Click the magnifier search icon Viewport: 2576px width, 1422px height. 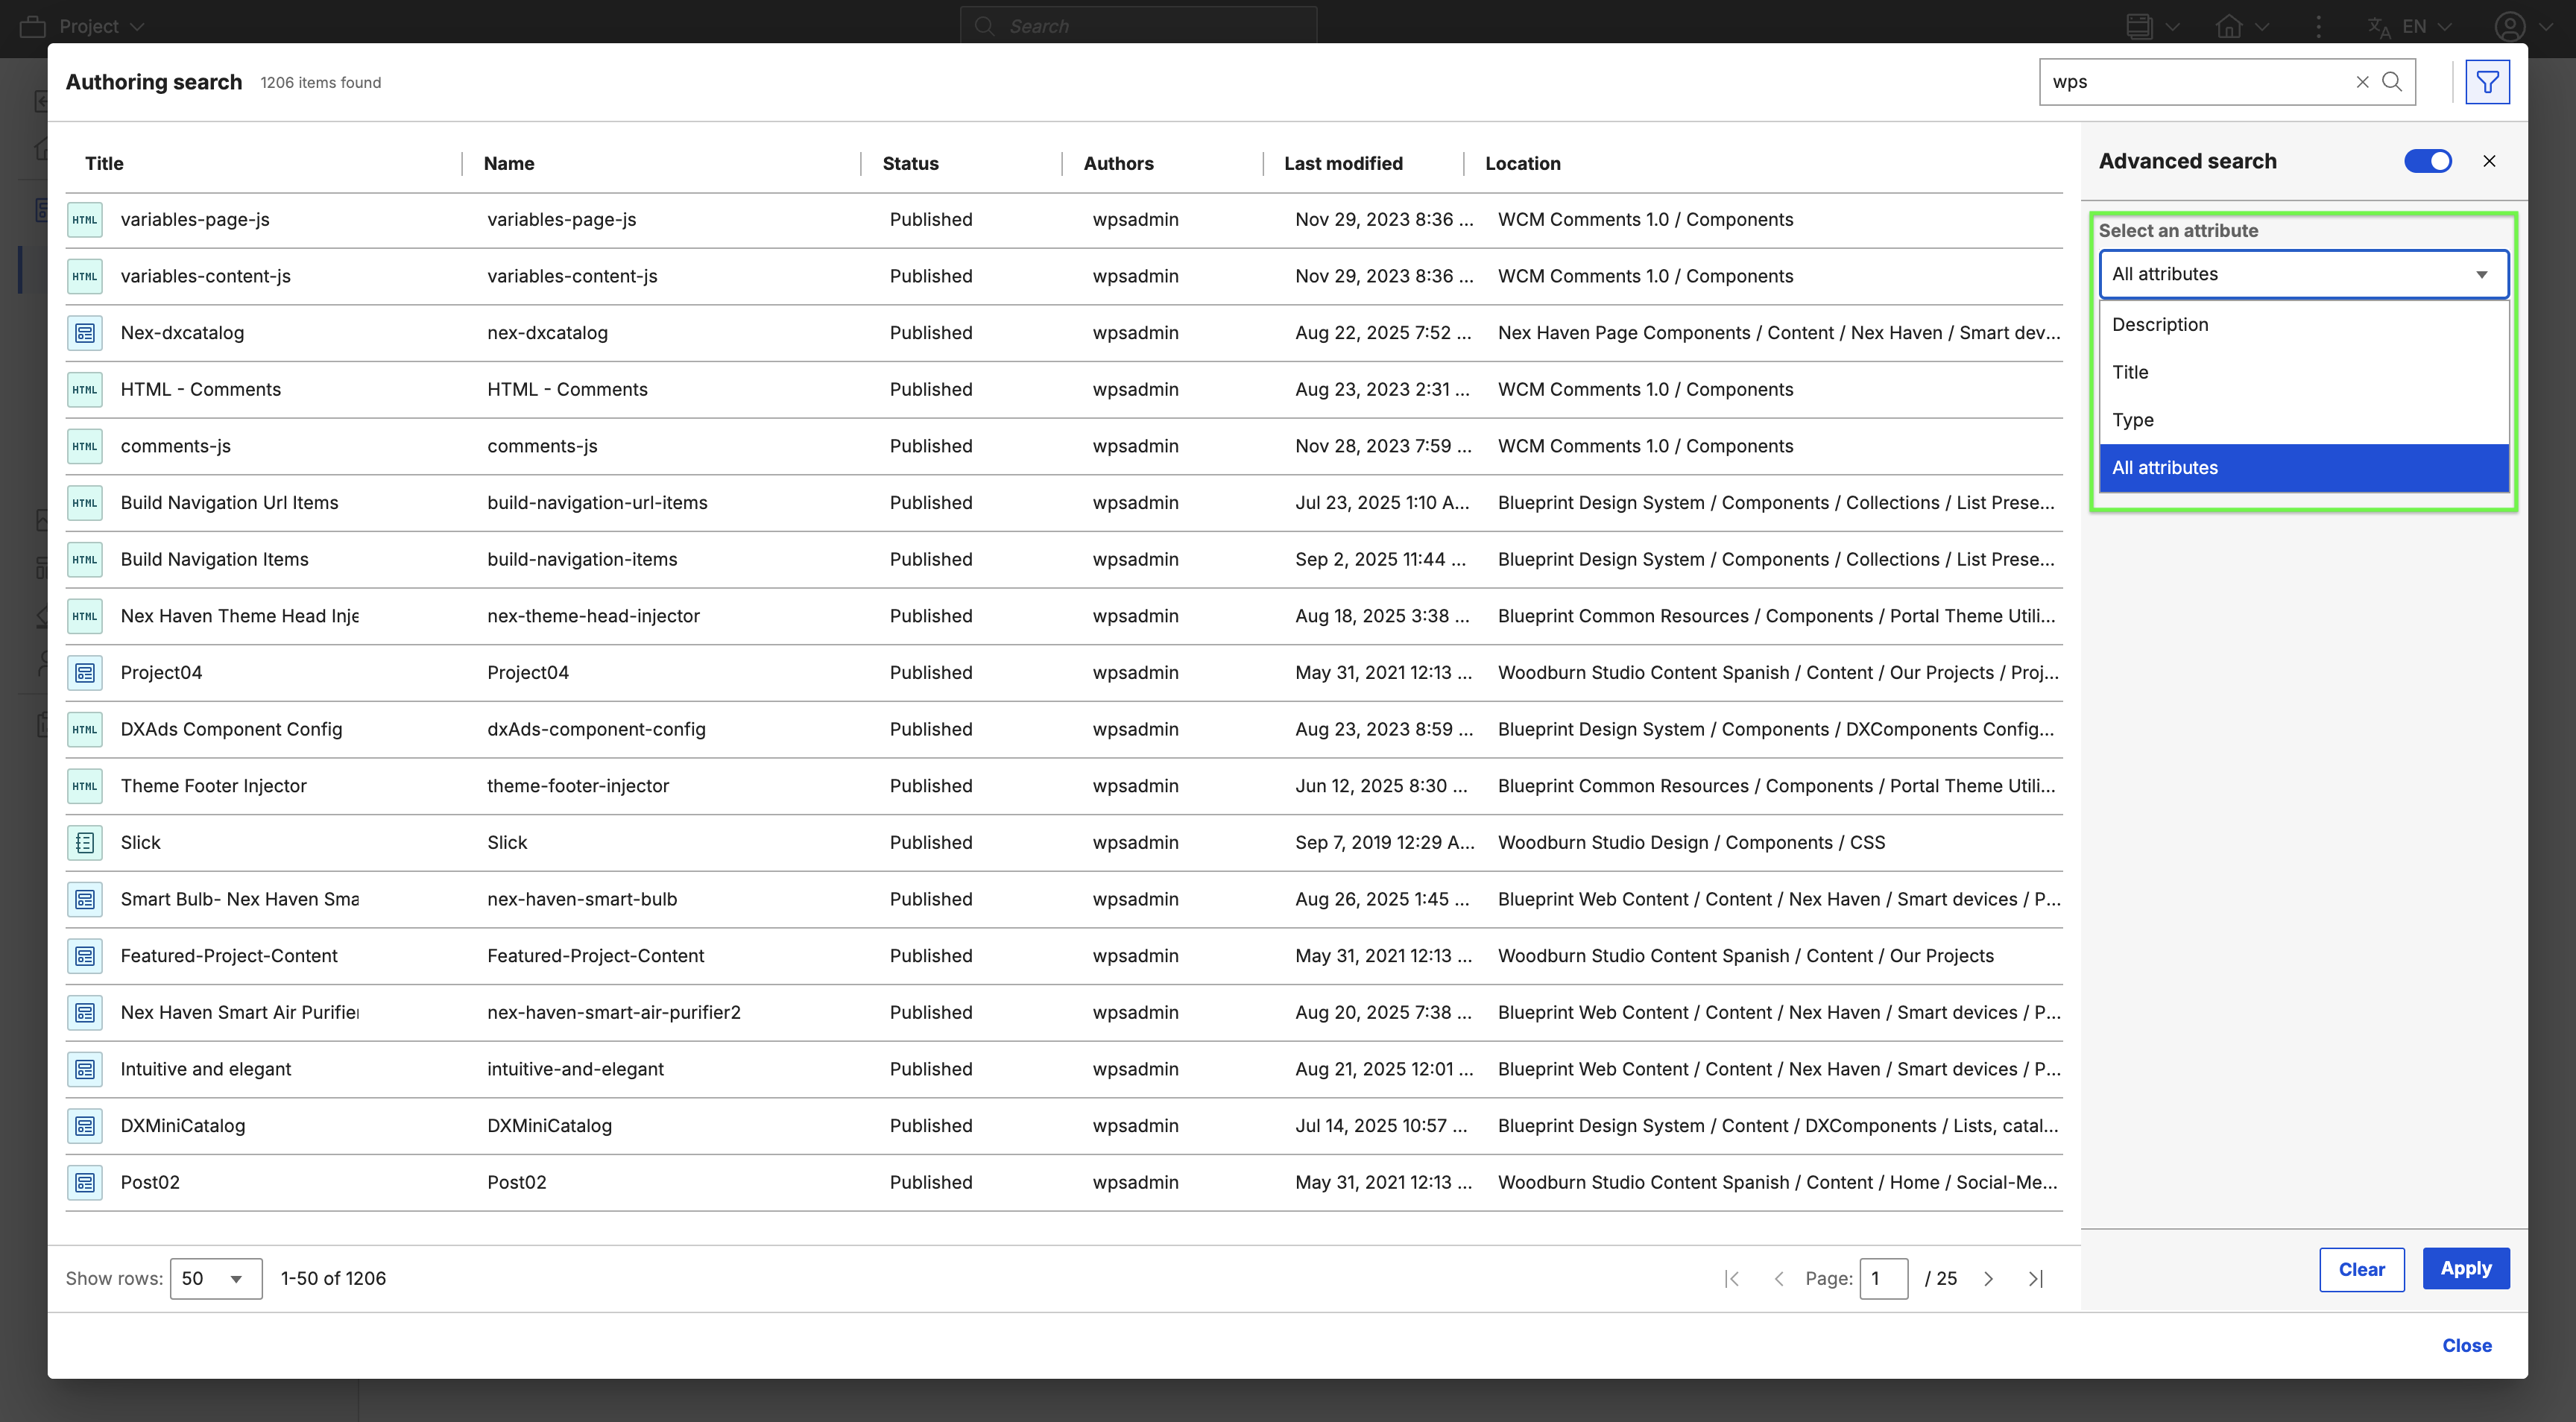2392,82
